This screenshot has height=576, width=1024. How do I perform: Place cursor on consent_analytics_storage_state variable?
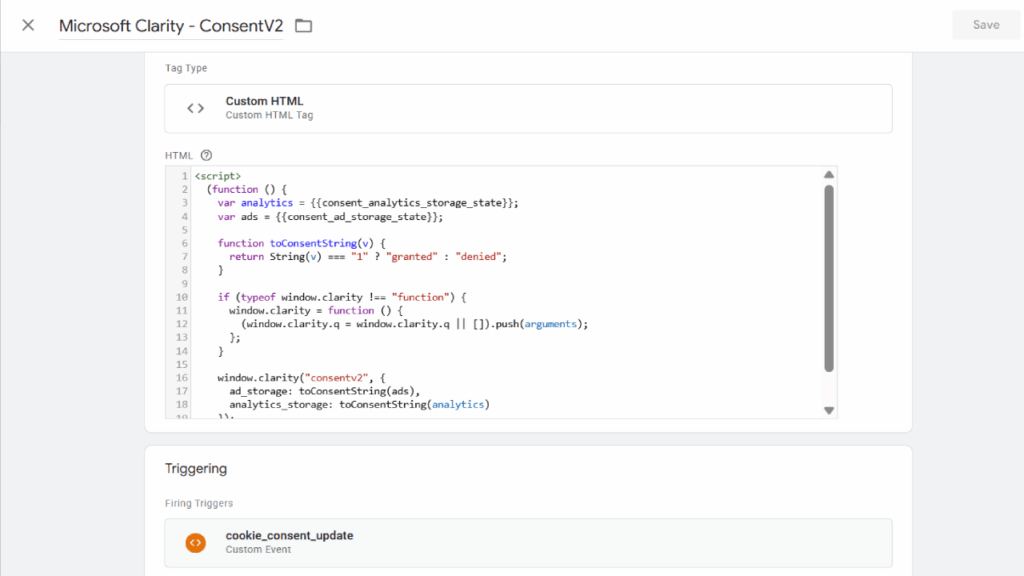pos(411,203)
